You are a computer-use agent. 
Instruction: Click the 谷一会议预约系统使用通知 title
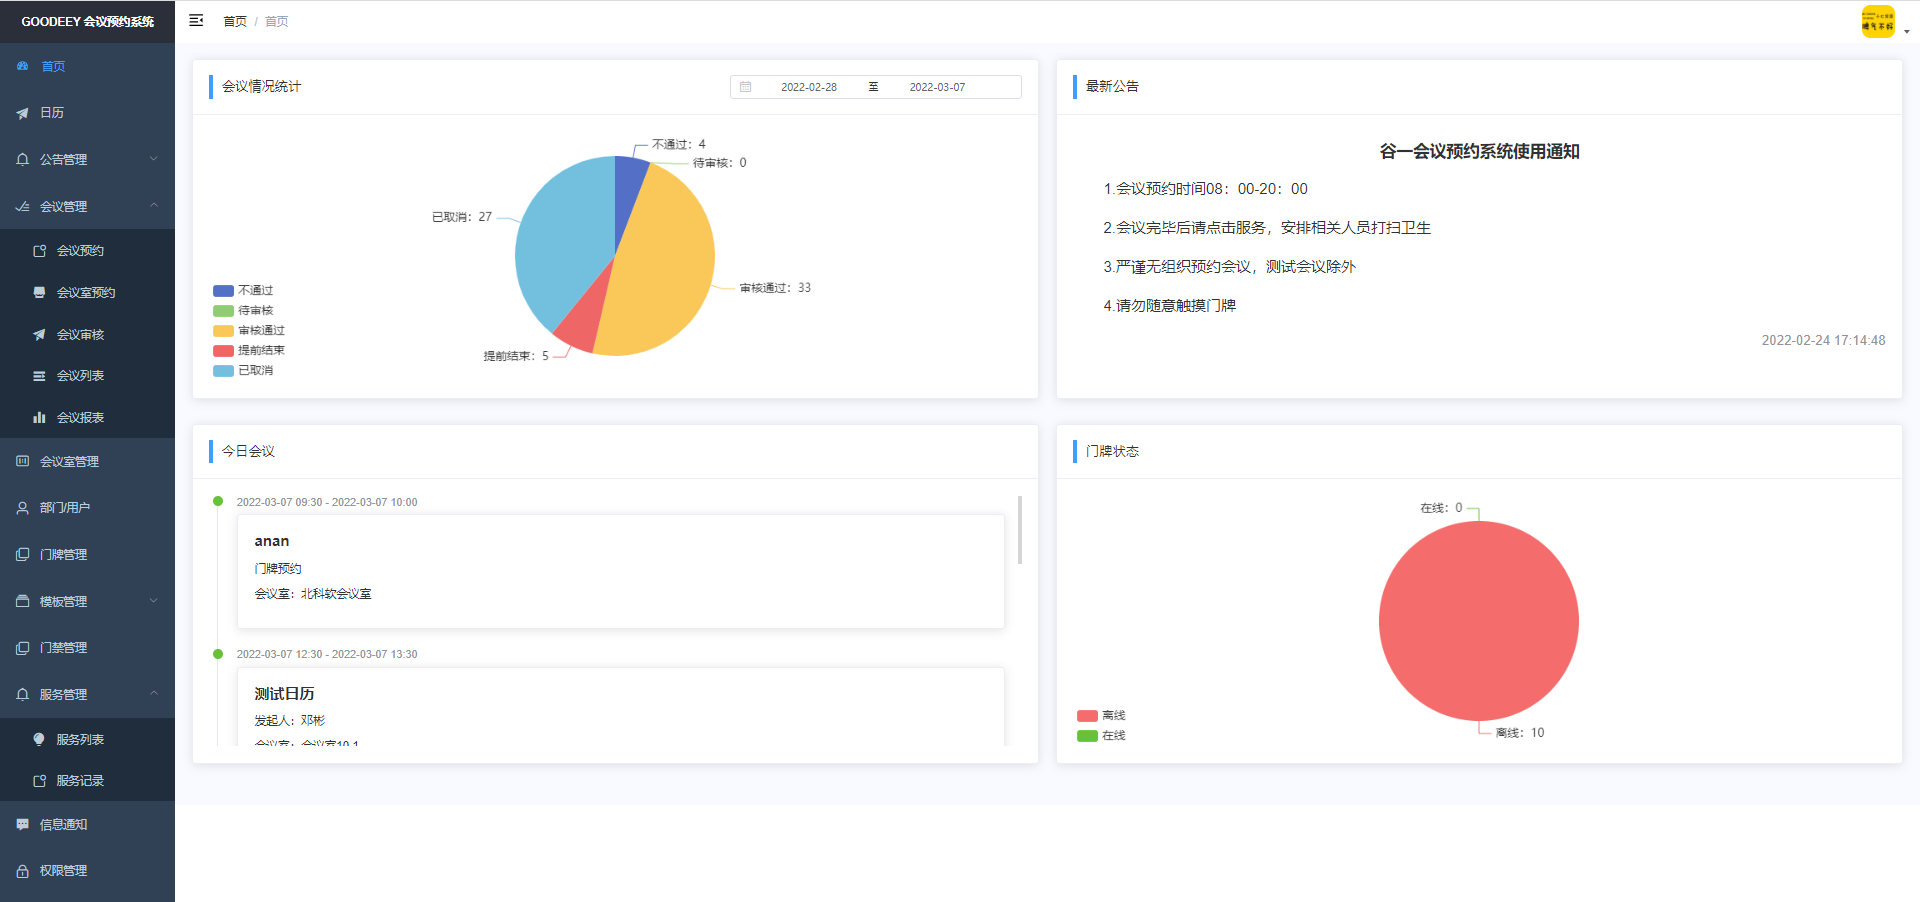click(x=1479, y=151)
